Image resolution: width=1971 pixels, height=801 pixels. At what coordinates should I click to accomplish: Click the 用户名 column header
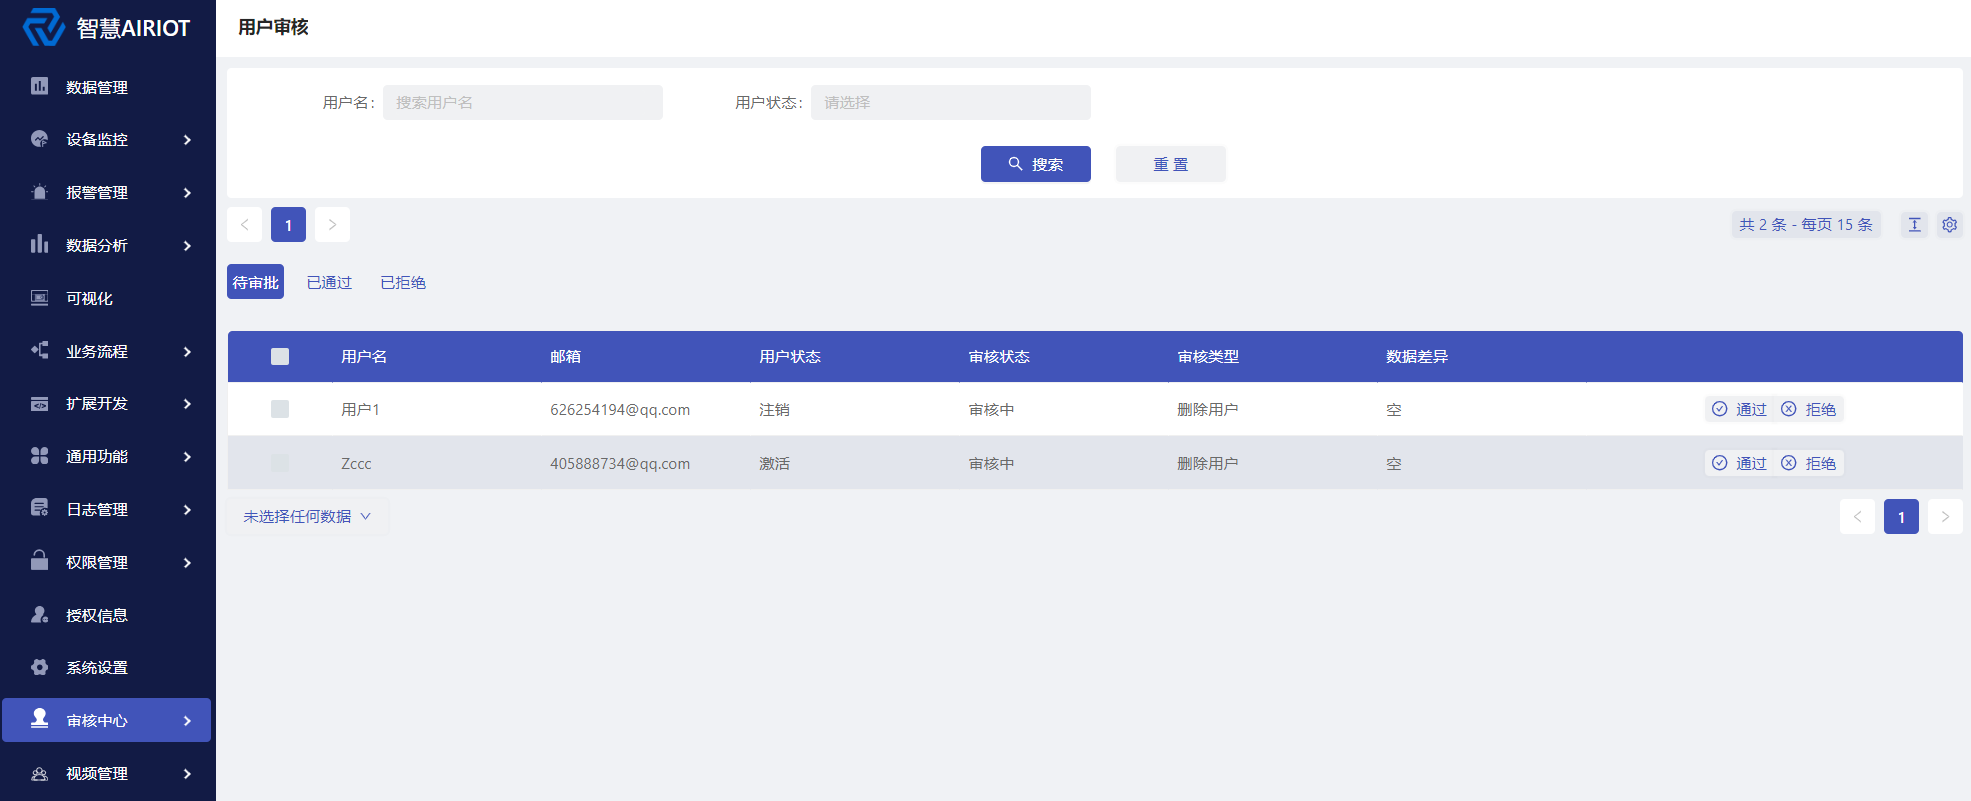[x=364, y=356]
